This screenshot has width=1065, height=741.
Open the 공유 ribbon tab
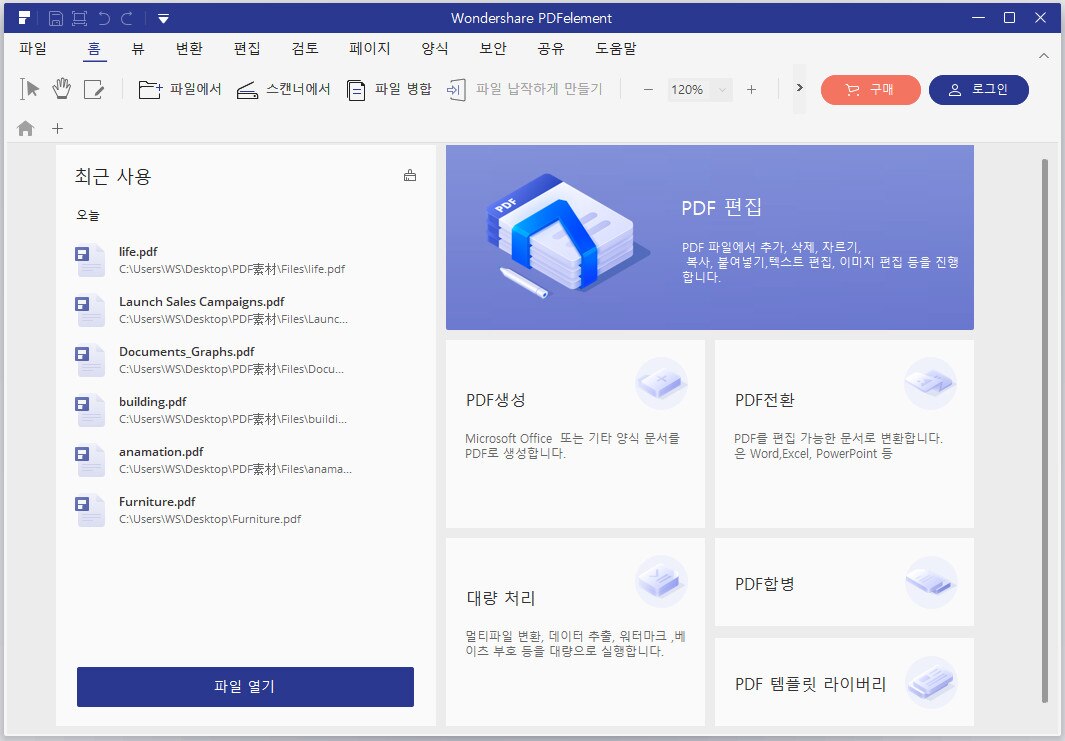[x=550, y=48]
